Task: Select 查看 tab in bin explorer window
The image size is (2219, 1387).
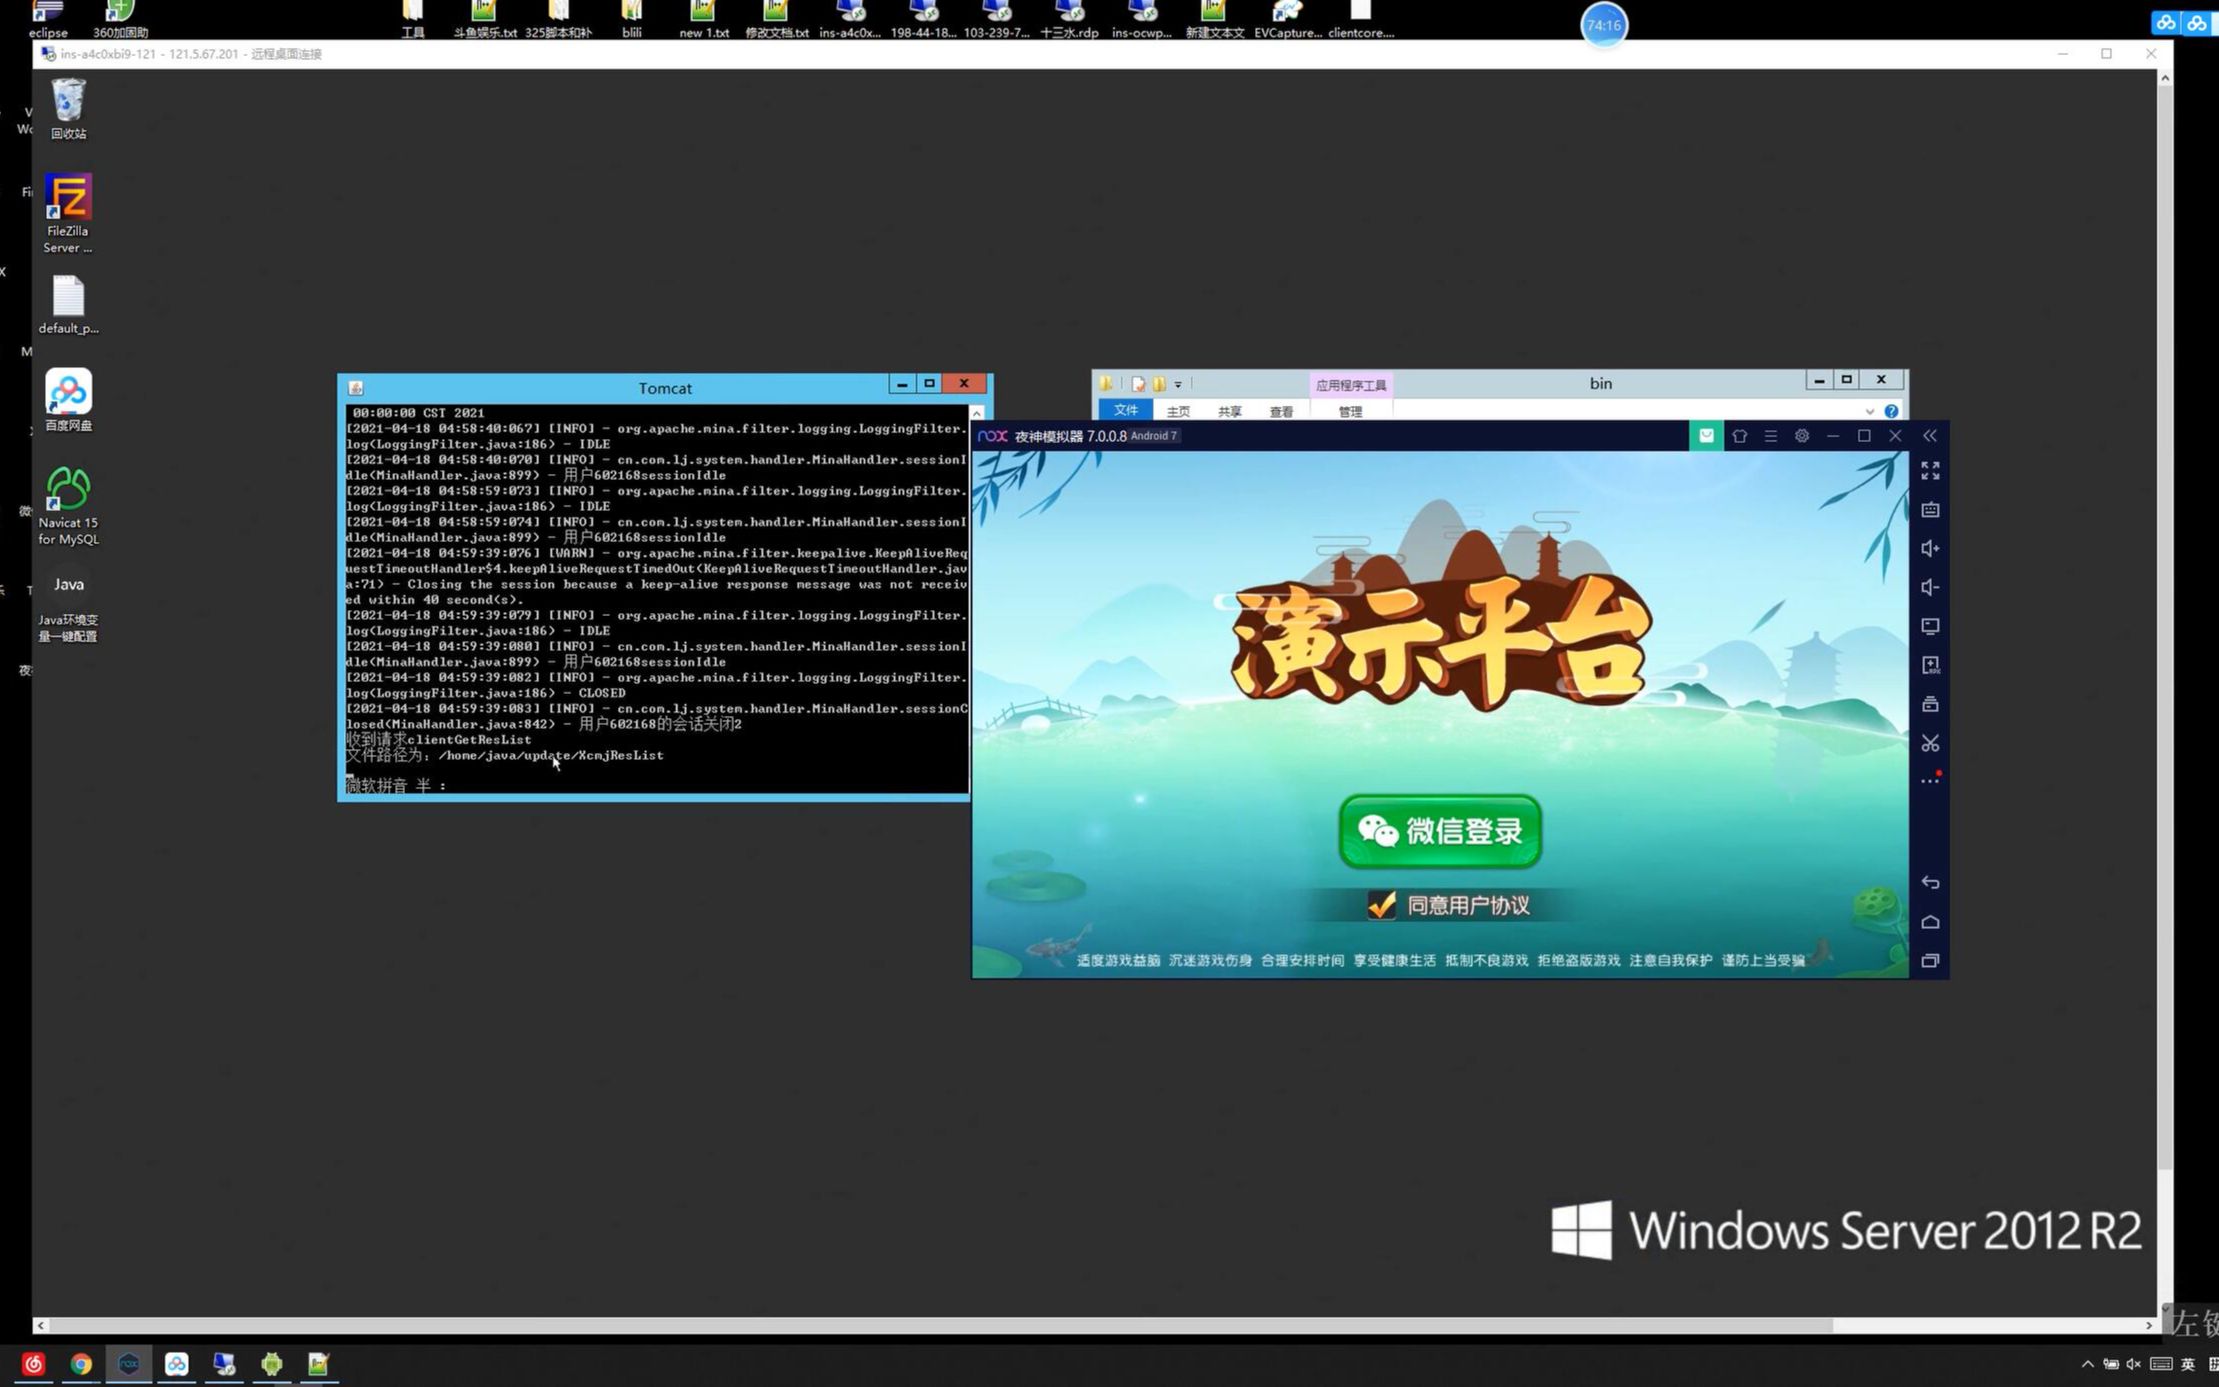Action: tap(1281, 411)
